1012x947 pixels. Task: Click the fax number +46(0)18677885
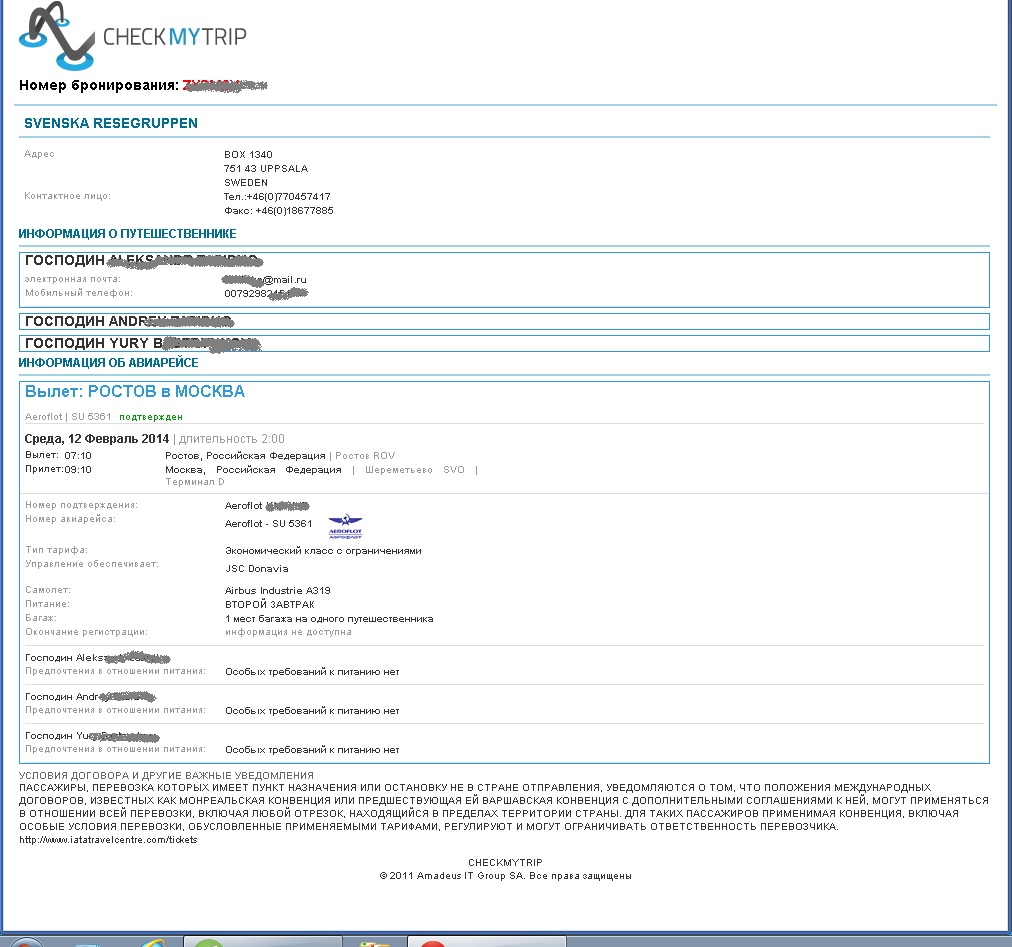[x=294, y=210]
